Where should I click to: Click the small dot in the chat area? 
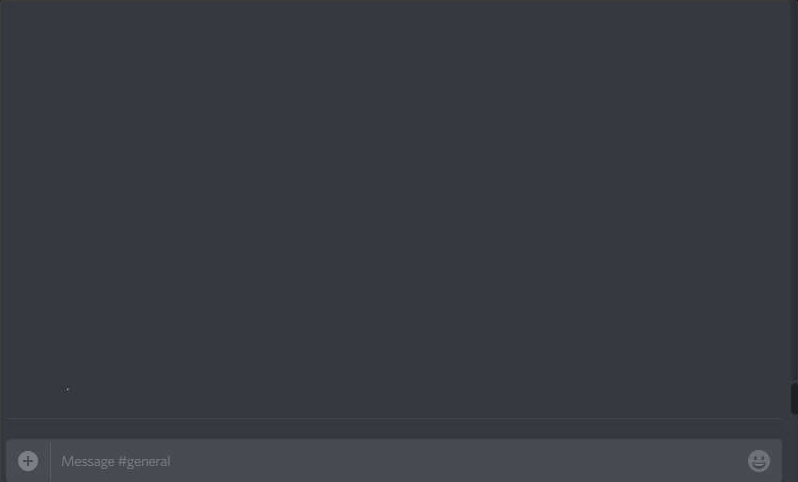coord(66,390)
